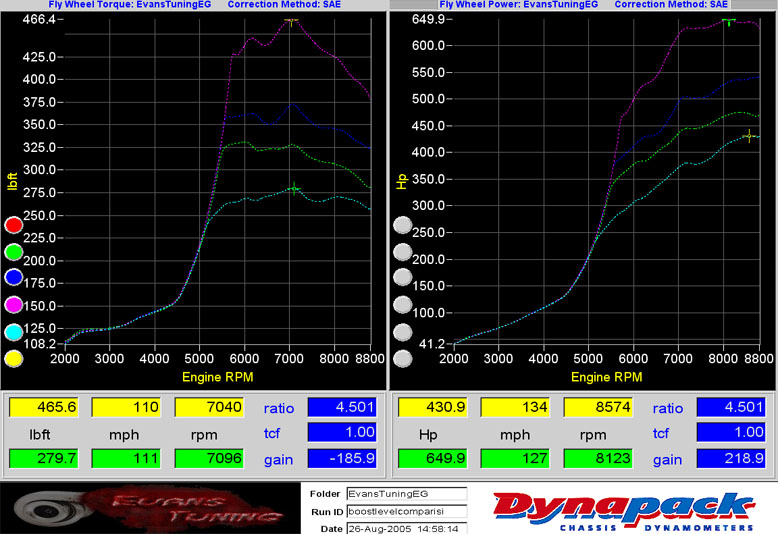Image resolution: width=778 pixels, height=534 pixels.
Task: Click the yellow 8574 rpm value
Action: click(x=598, y=407)
